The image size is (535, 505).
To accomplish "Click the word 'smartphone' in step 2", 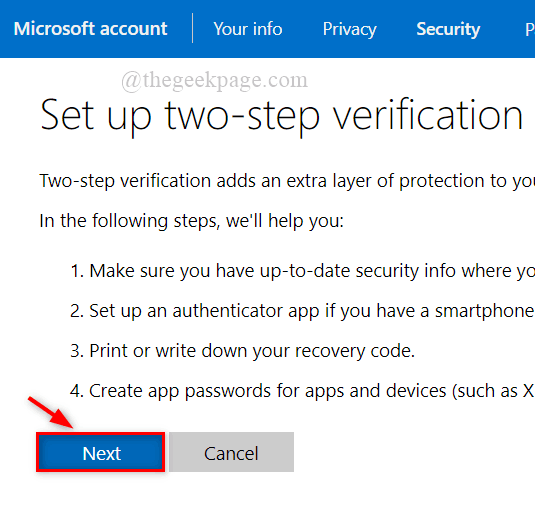I will point(485,311).
